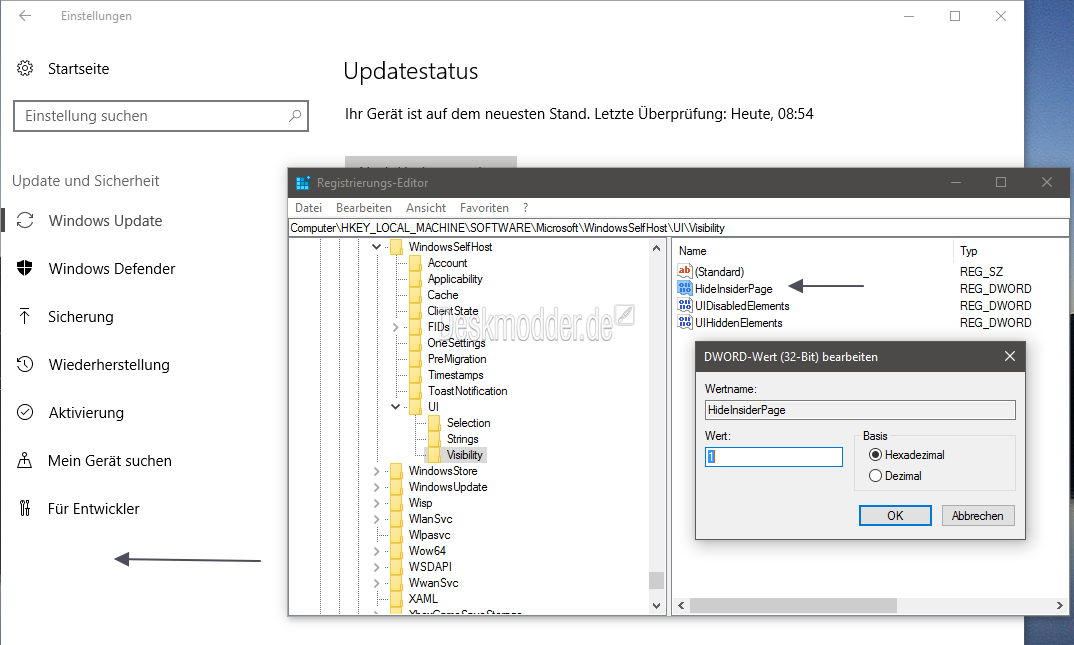
Task: Click the XAML folder icon
Action: (x=396, y=599)
